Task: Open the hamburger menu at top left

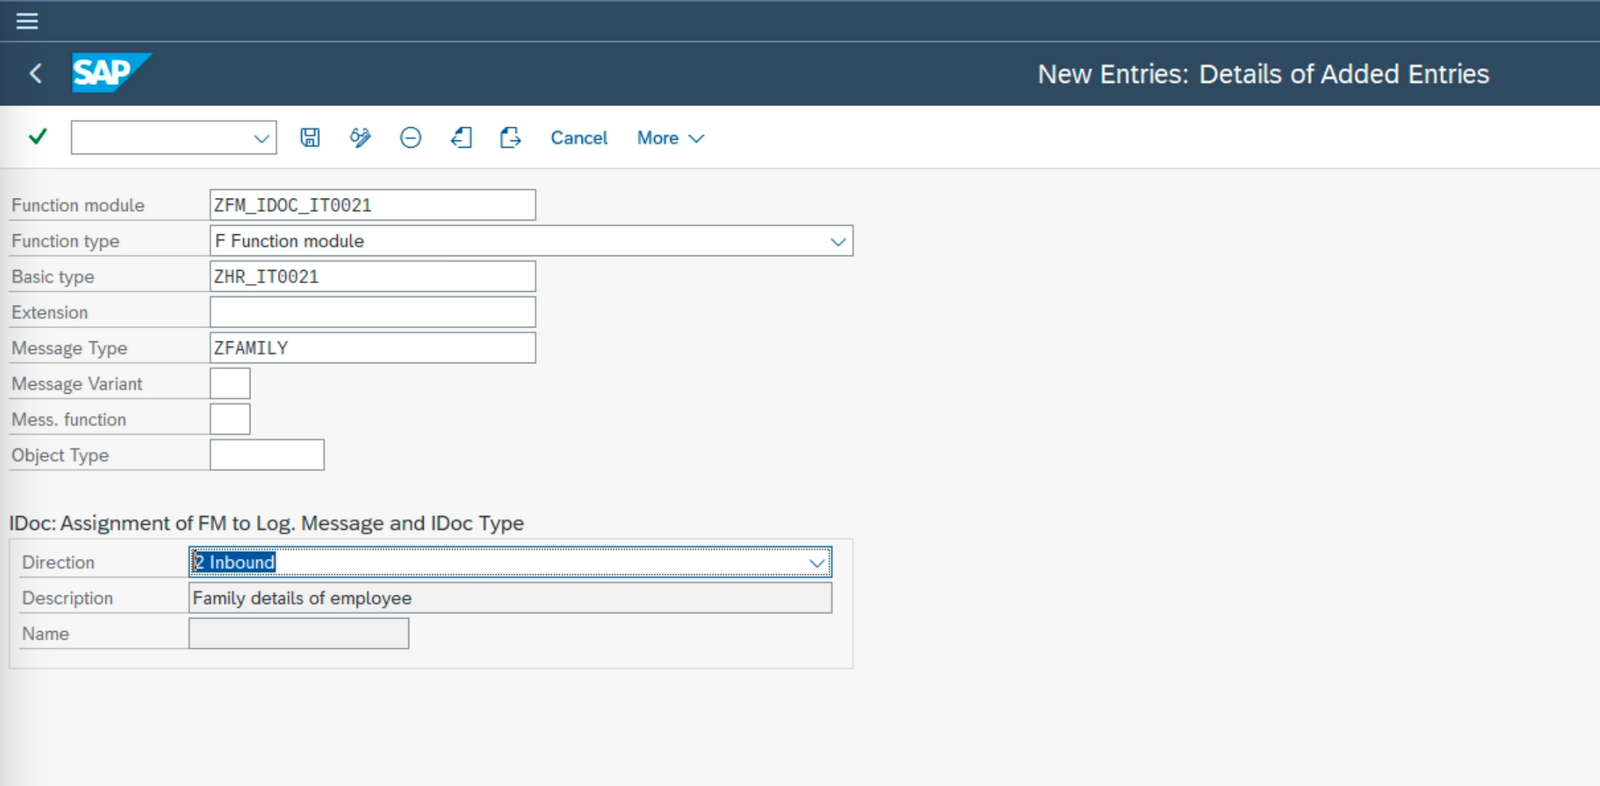Action: [27, 20]
